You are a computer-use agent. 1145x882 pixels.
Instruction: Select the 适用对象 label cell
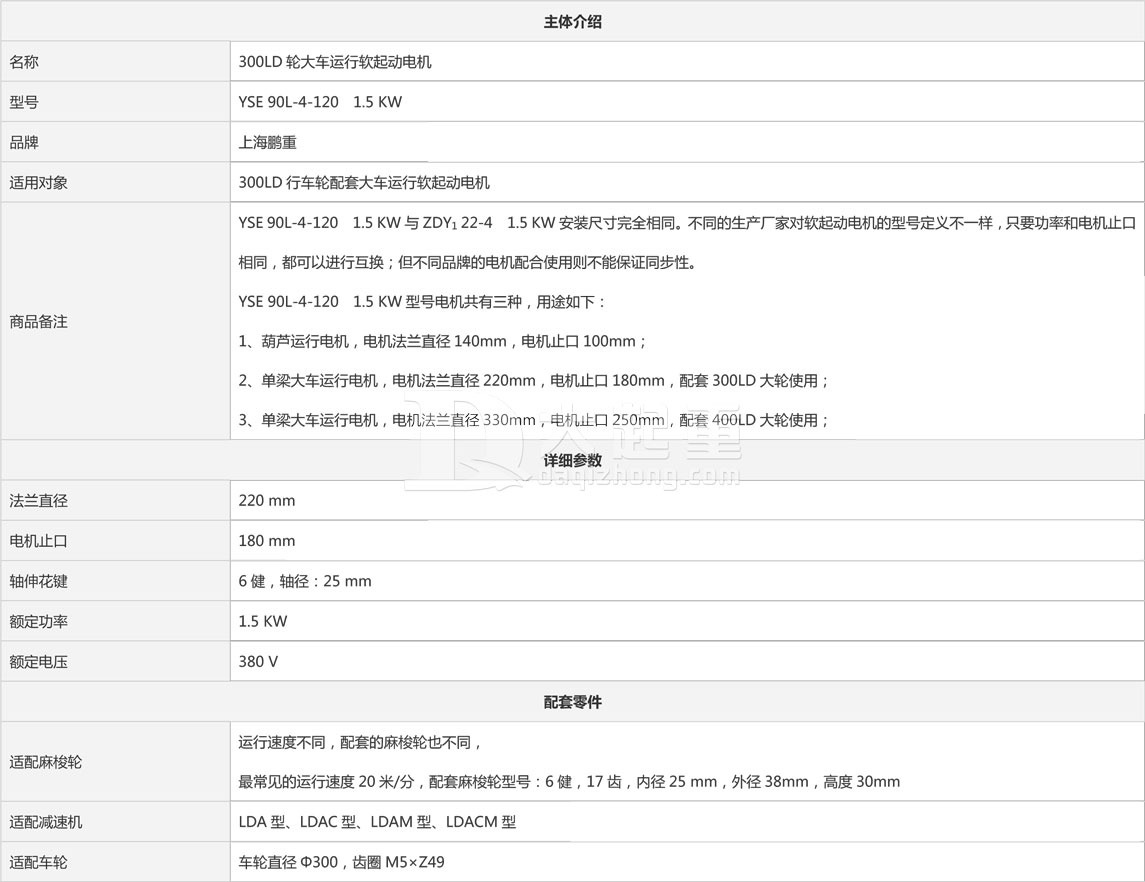[115, 182]
